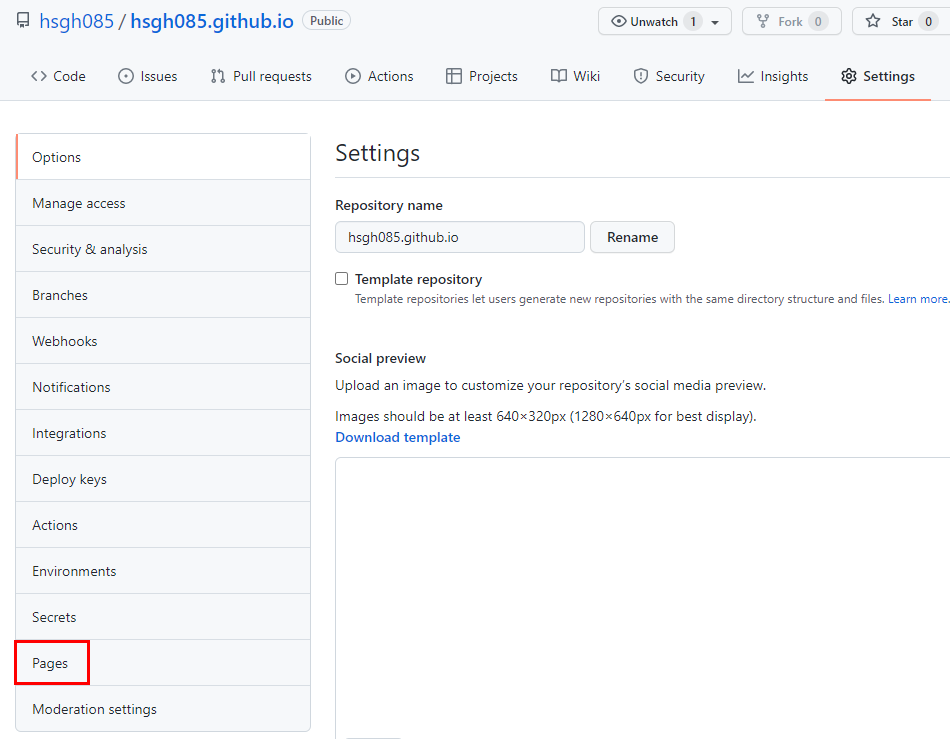Click the Actions play icon in the repository navigation
The height and width of the screenshot is (739, 950).
(353, 76)
